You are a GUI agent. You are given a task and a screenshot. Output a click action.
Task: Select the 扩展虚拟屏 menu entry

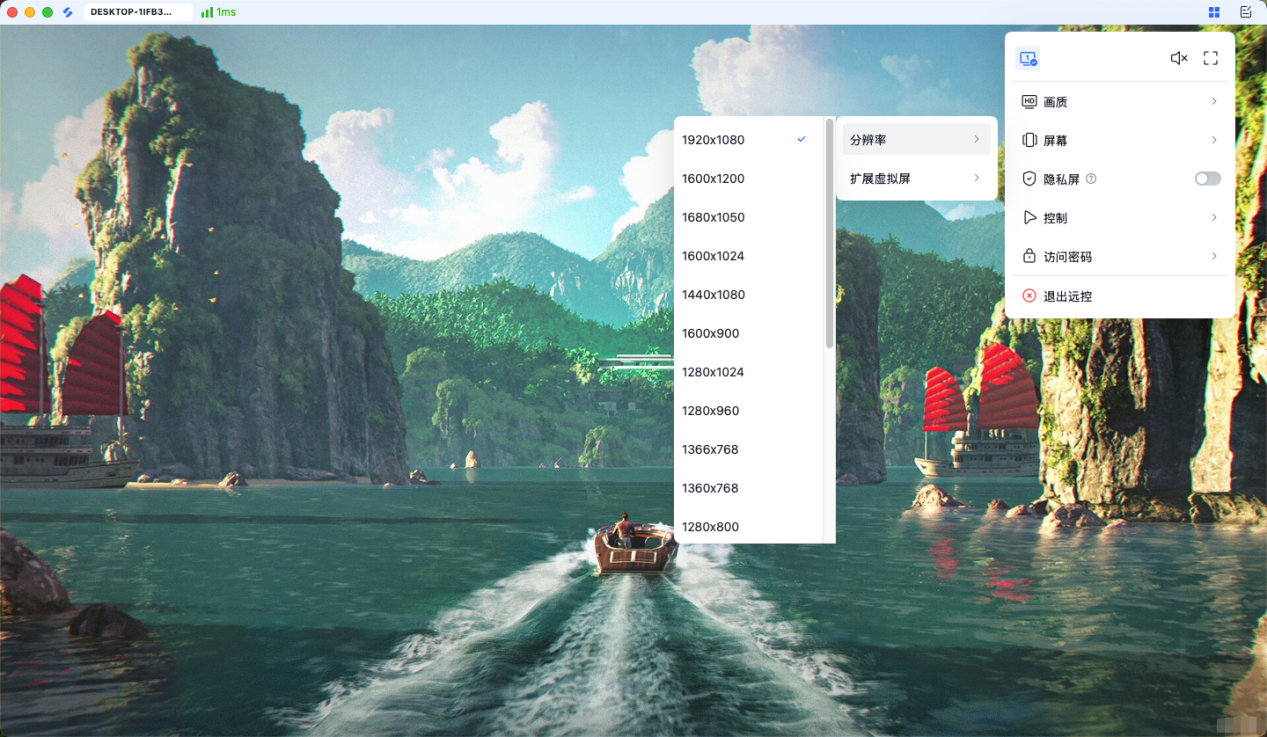coord(916,179)
